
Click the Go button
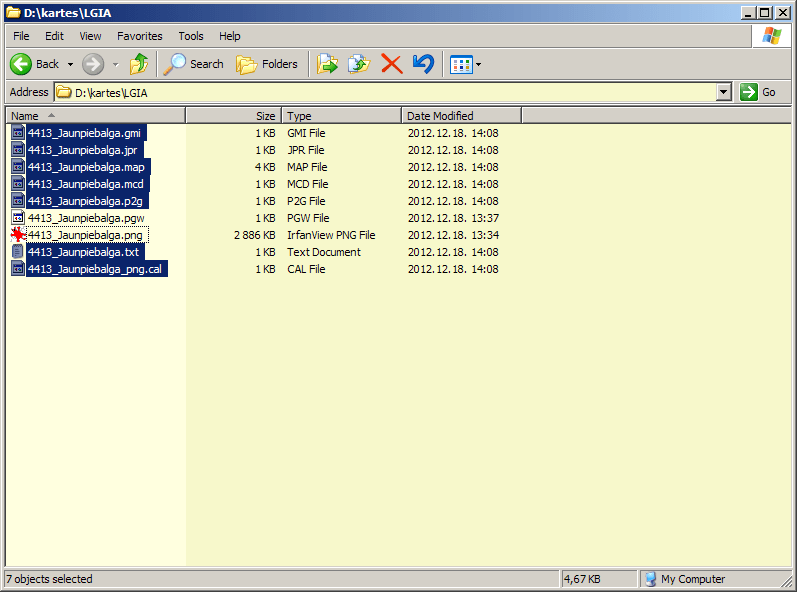click(758, 92)
